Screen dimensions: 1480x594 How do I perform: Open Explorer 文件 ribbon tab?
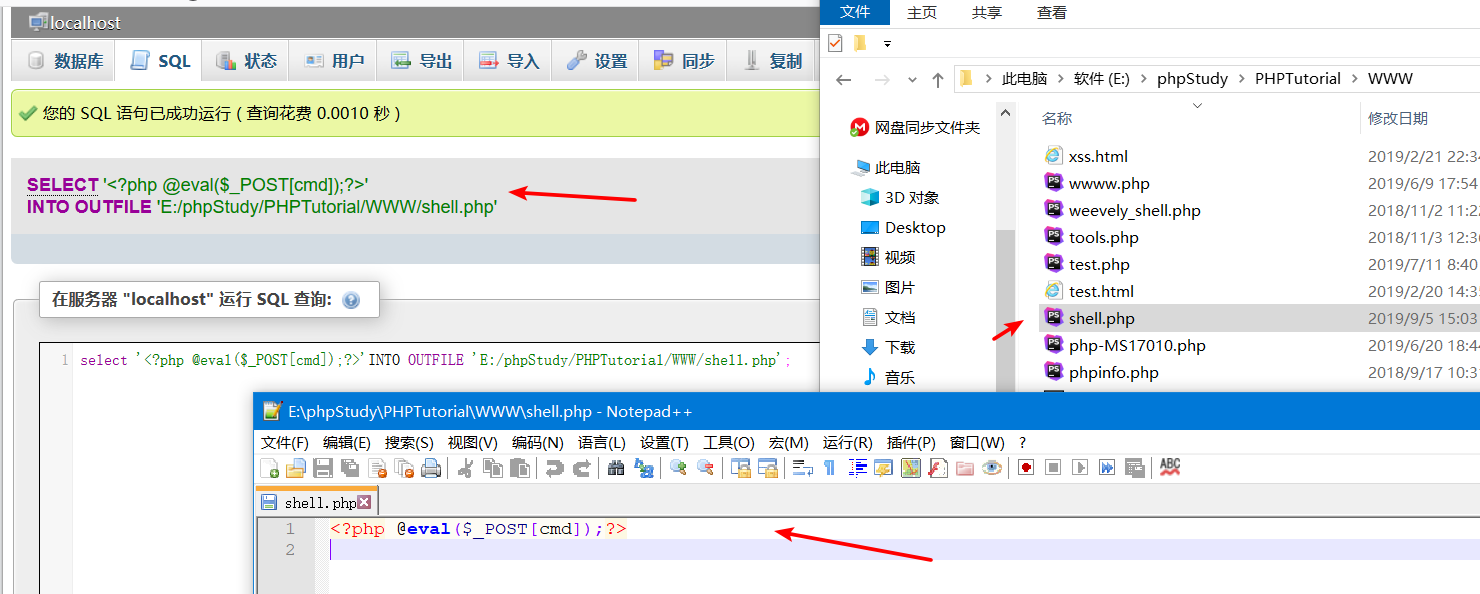tap(855, 12)
